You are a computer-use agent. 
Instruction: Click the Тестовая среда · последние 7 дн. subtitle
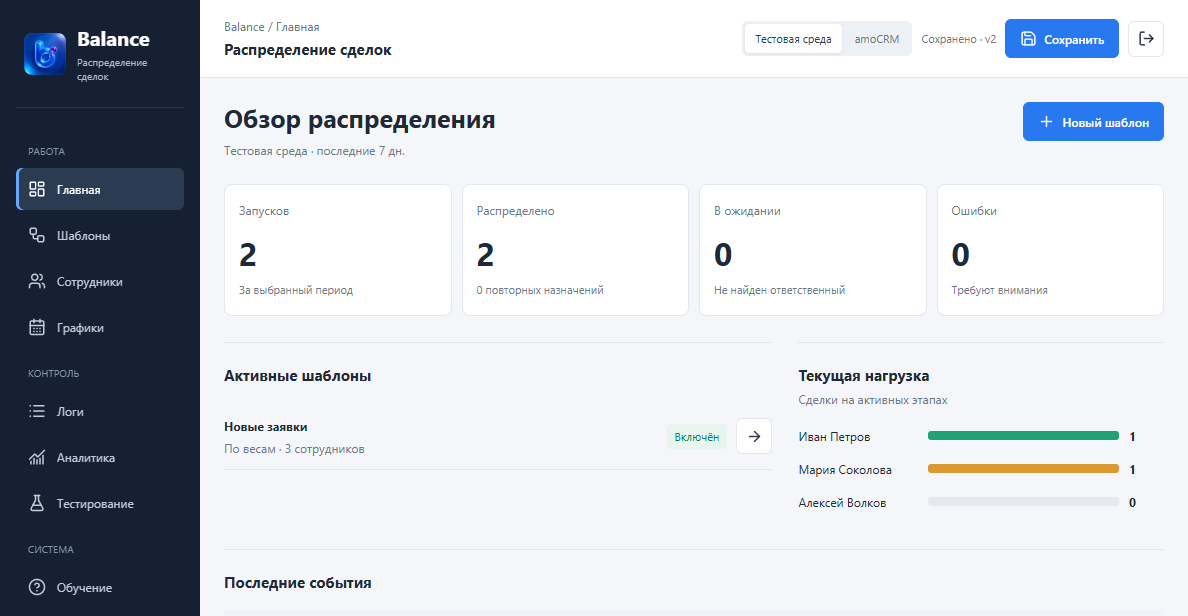coord(314,151)
